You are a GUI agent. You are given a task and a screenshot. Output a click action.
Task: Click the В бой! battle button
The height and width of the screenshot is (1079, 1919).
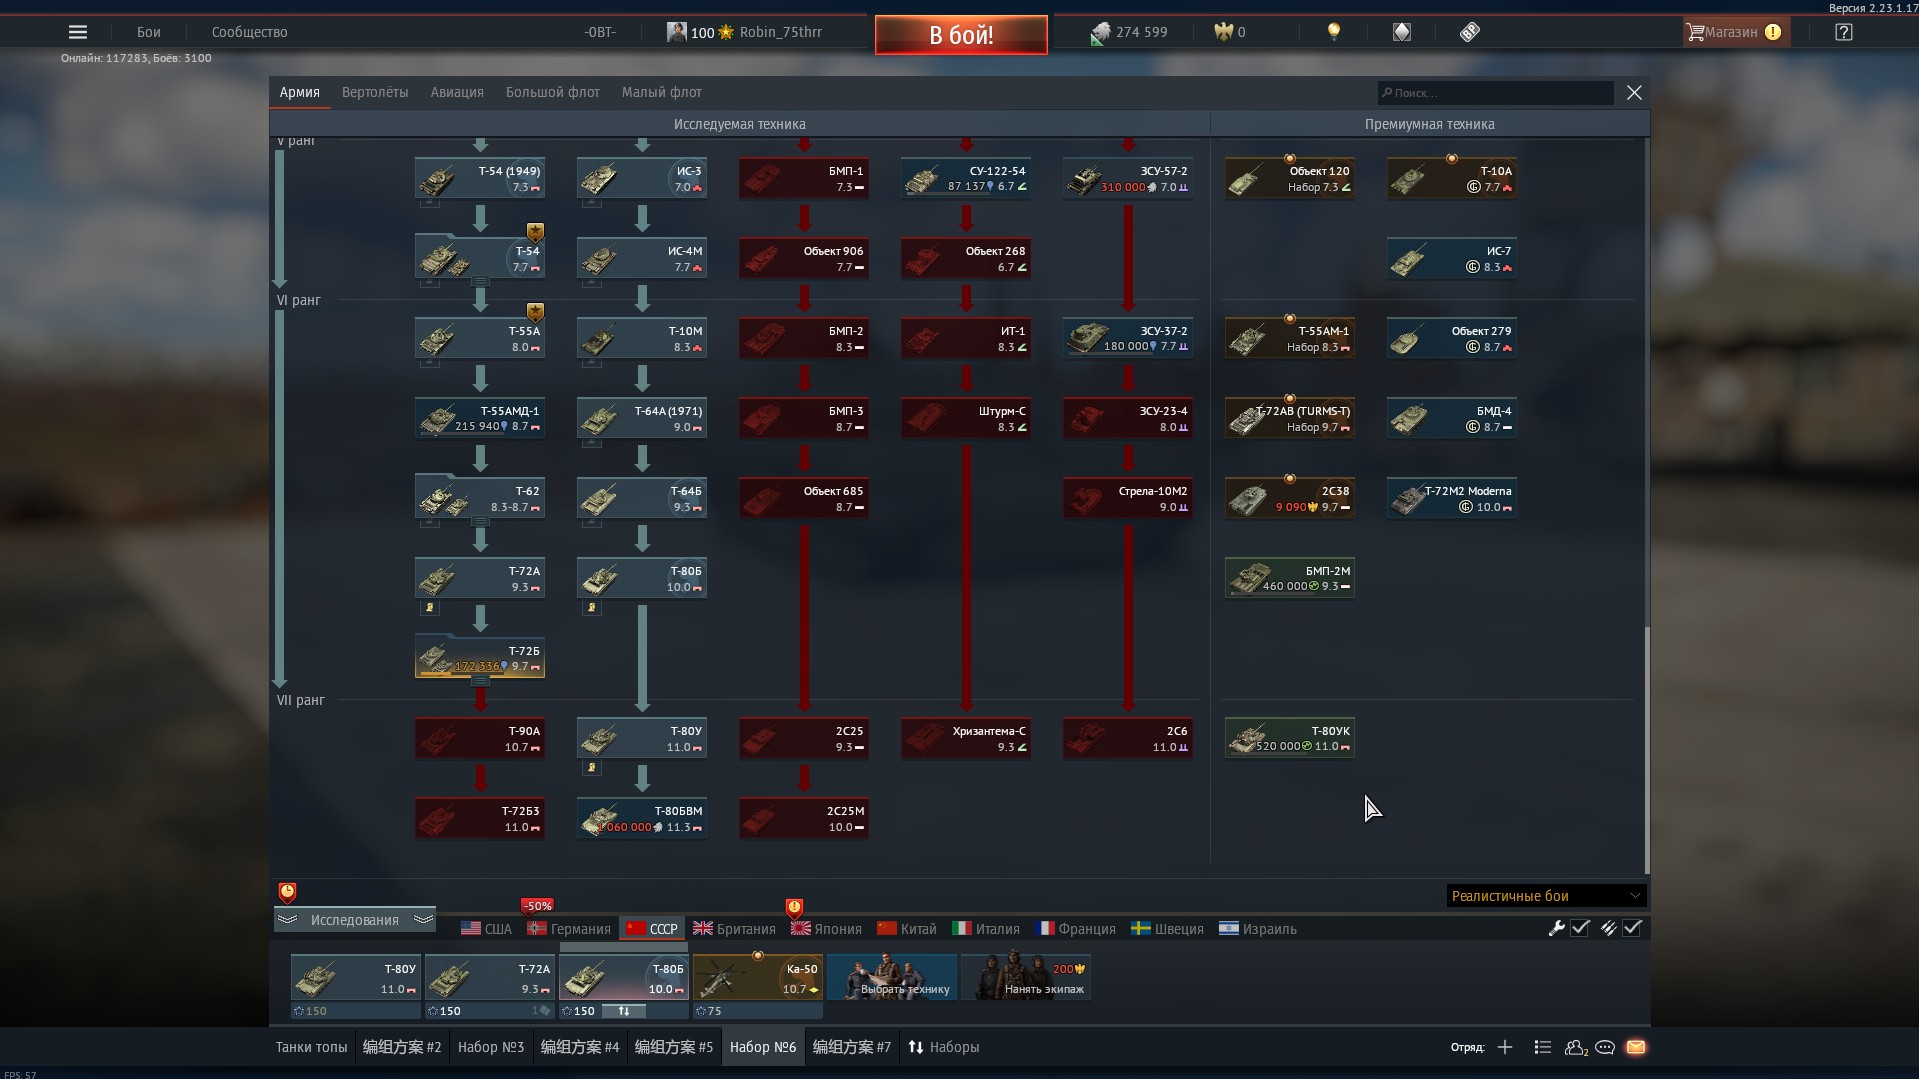(x=961, y=35)
